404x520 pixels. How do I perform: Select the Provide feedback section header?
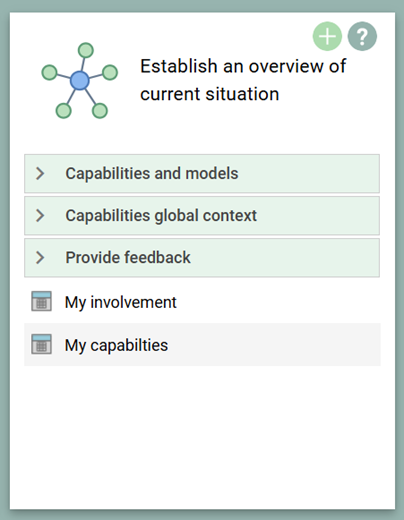pyautogui.click(x=202, y=257)
